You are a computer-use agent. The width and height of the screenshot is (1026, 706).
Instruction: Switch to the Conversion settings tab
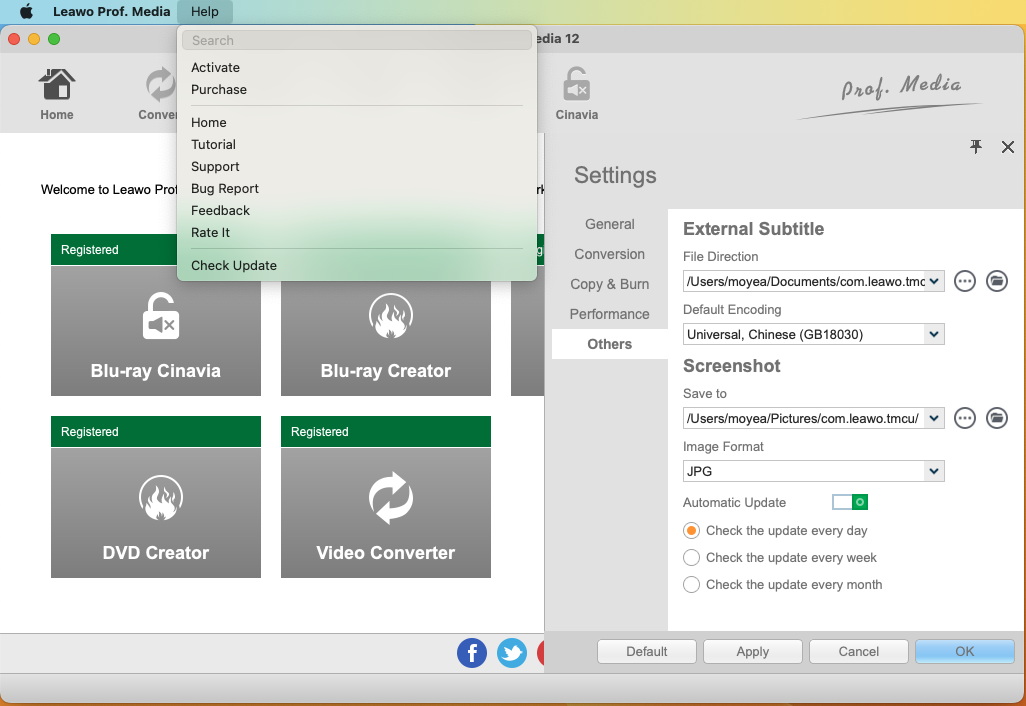[609, 255]
